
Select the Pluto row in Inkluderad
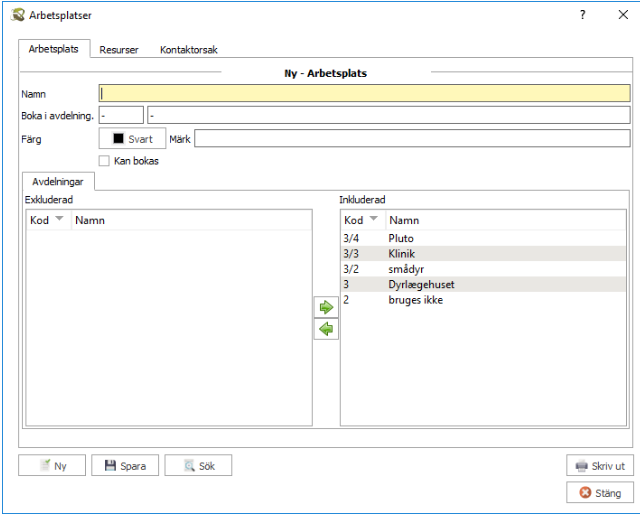point(483,238)
